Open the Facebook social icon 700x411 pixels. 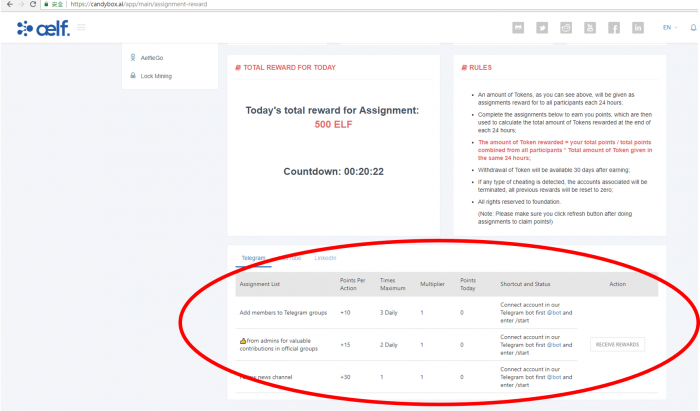(x=614, y=28)
